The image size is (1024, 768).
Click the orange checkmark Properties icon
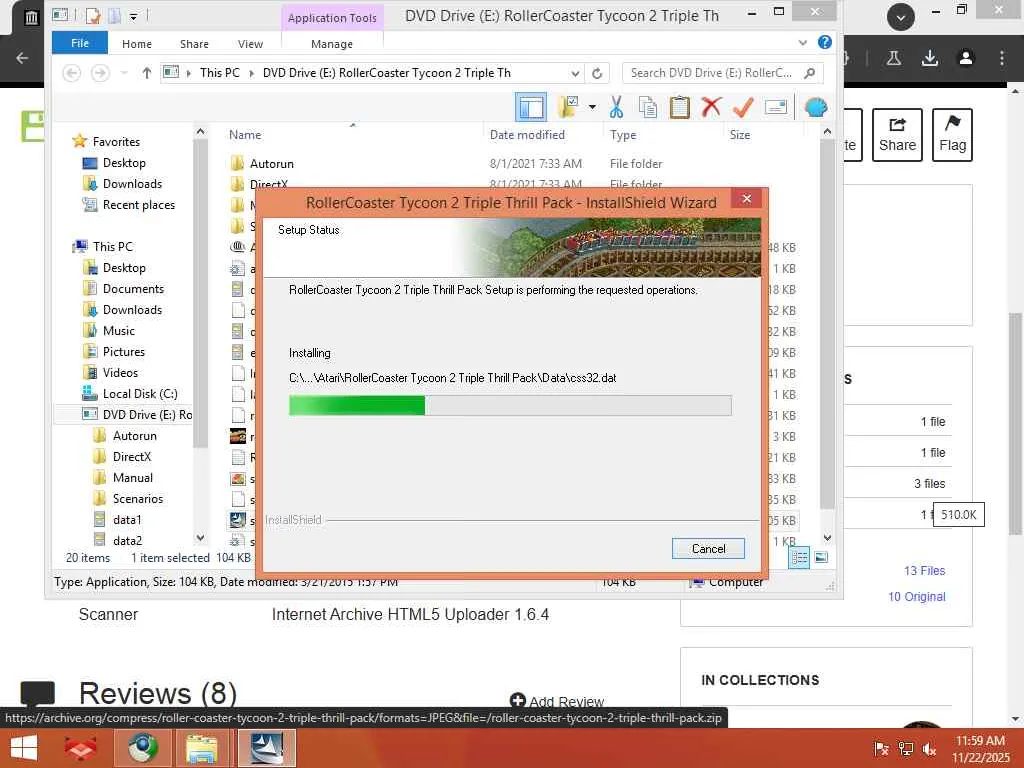[743, 106]
